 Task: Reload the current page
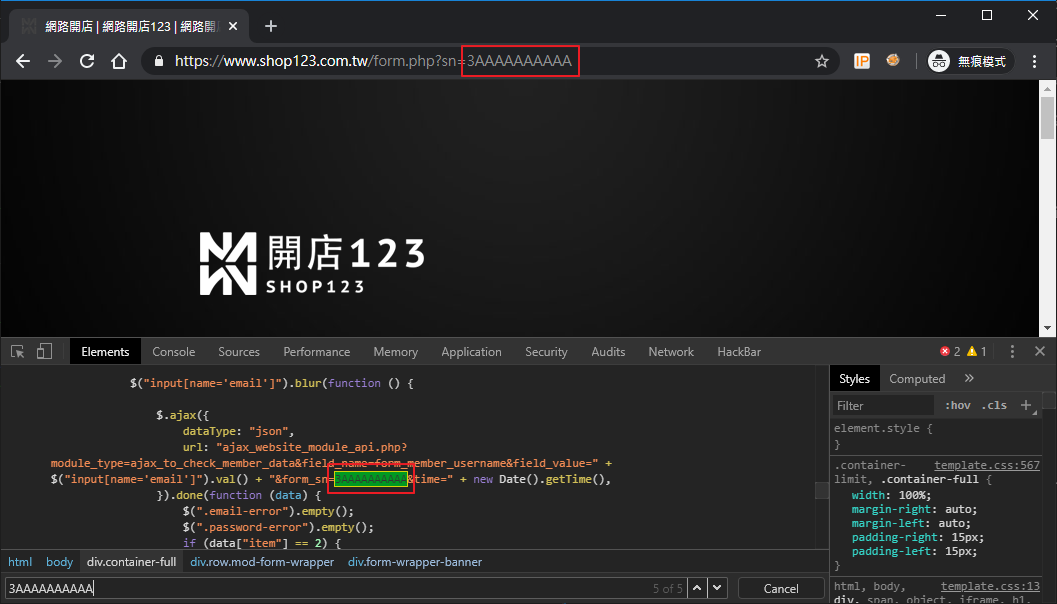pyautogui.click(x=87, y=61)
